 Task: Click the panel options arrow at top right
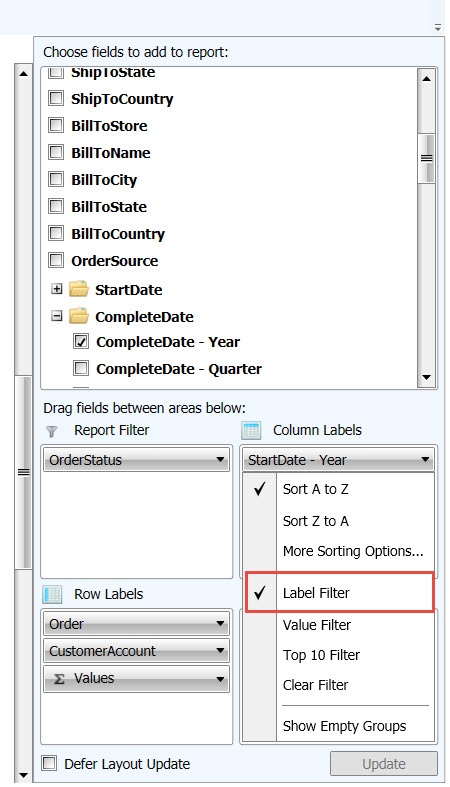click(x=438, y=28)
